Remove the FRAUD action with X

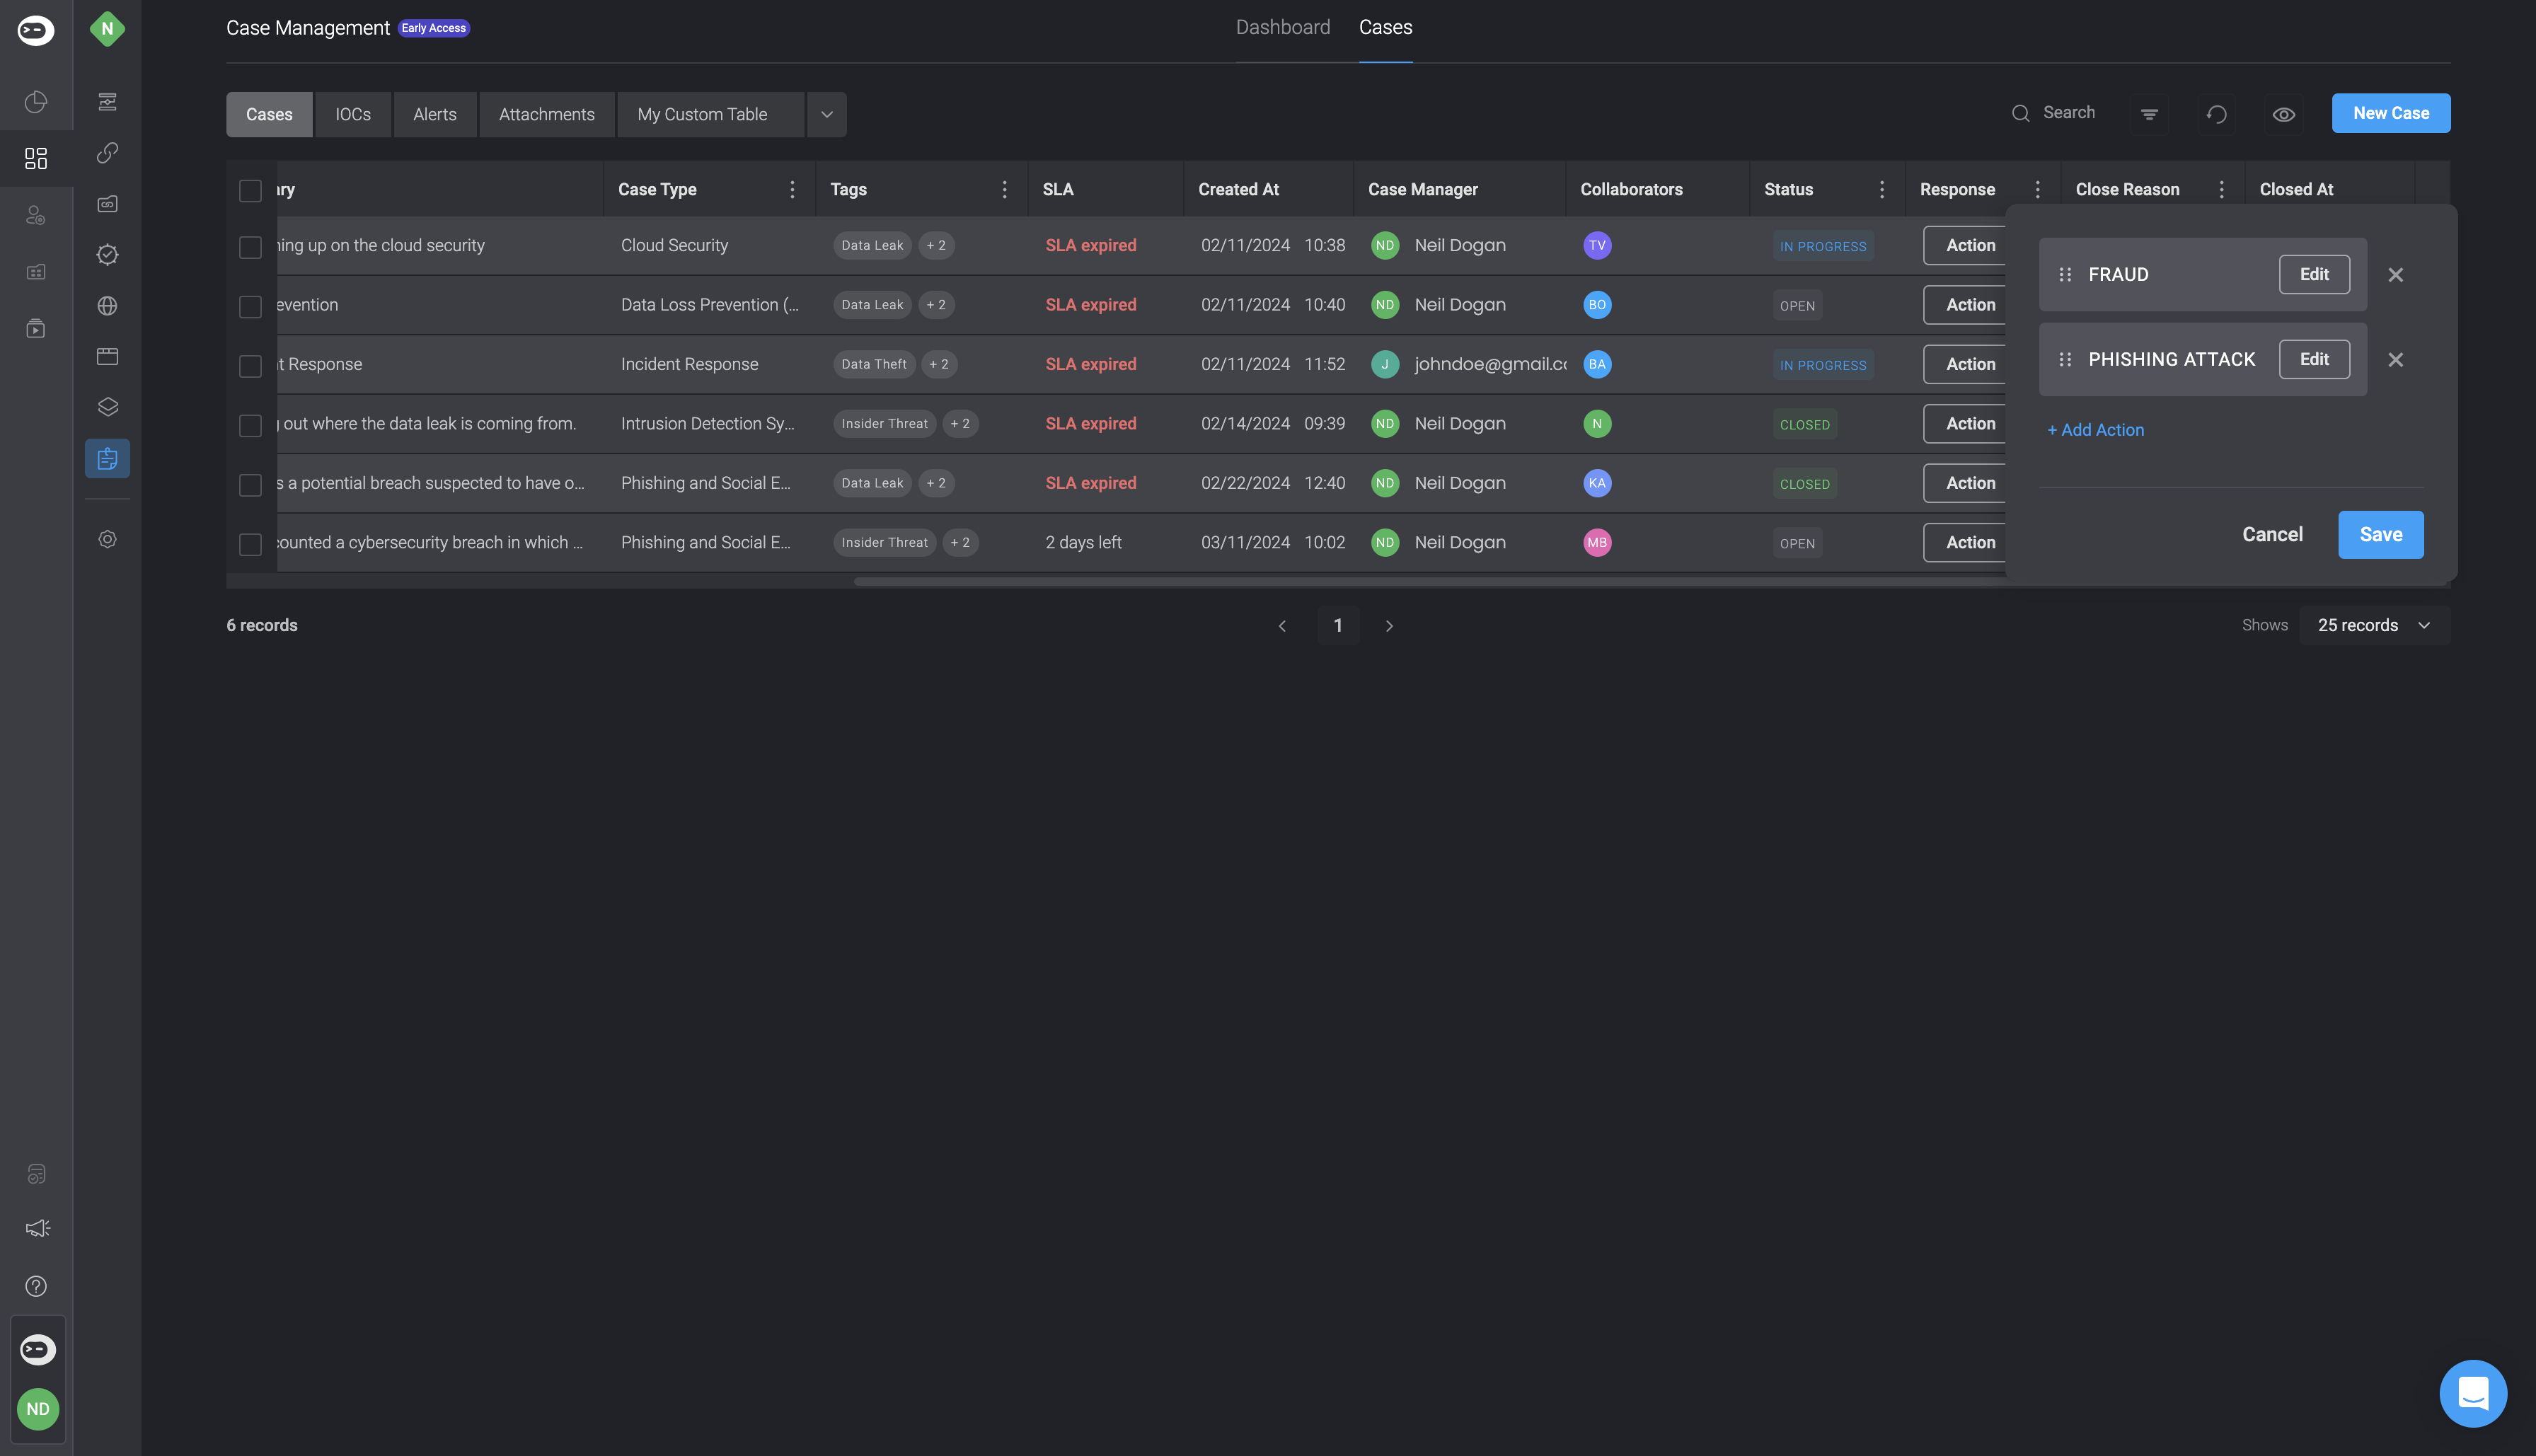(2395, 275)
